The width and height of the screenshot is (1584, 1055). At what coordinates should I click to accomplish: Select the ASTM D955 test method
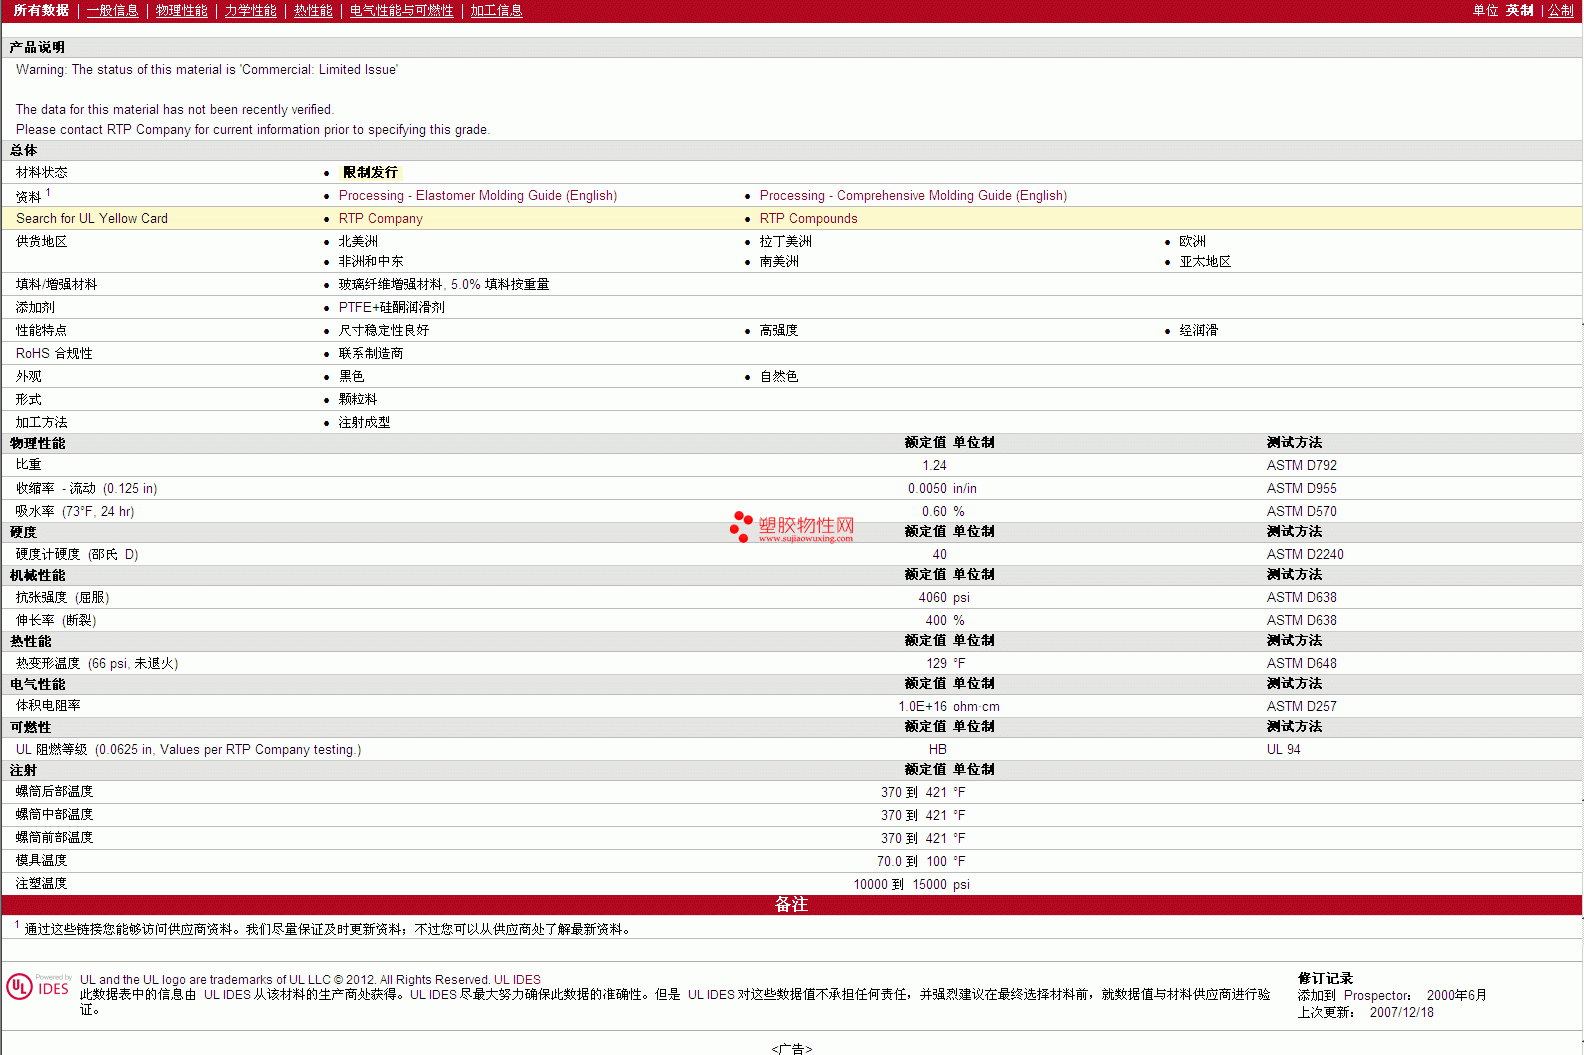(x=1301, y=489)
